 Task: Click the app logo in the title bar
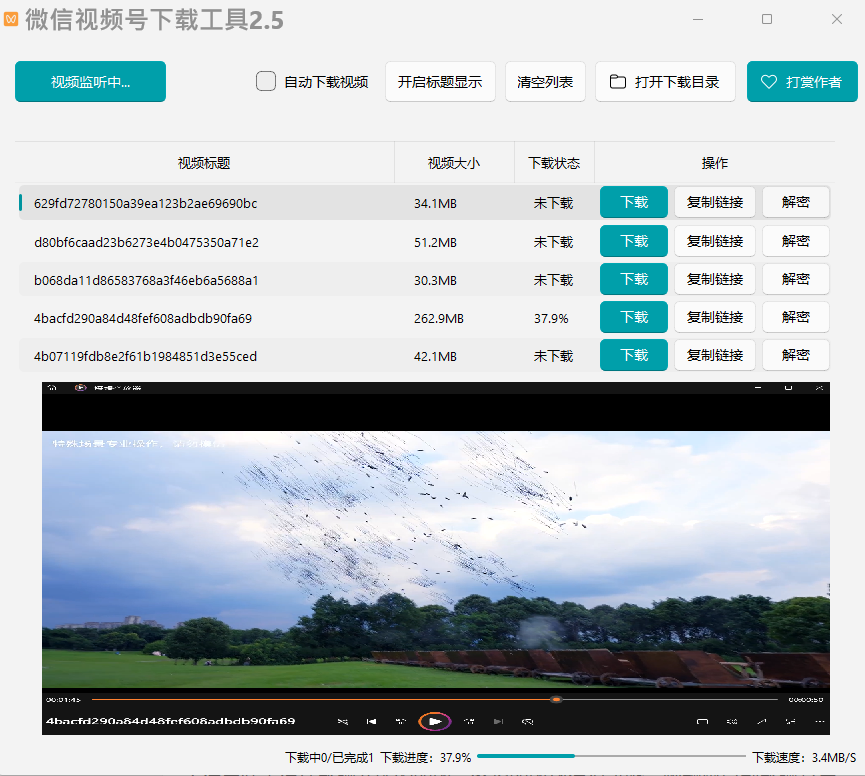coord(11,20)
